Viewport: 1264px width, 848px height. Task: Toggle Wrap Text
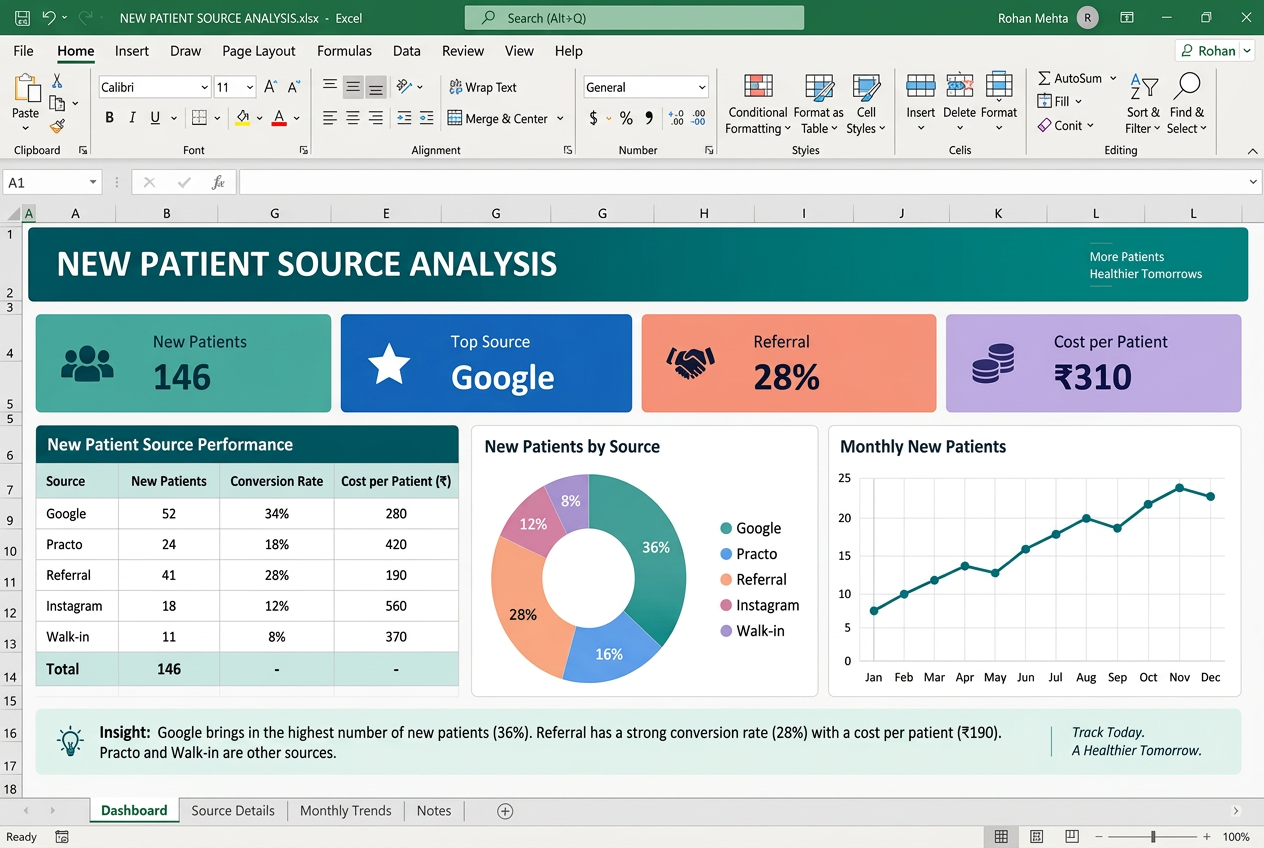(x=483, y=87)
